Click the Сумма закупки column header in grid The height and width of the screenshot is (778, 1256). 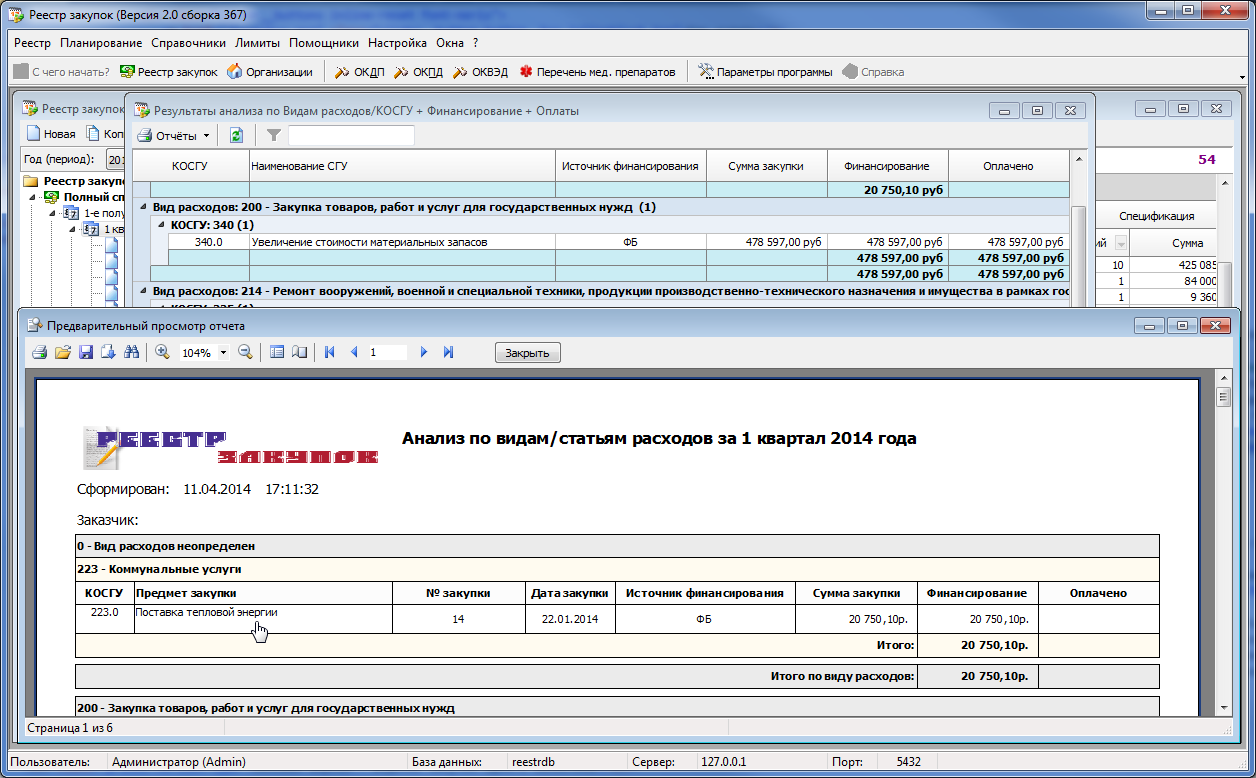pyautogui.click(x=767, y=166)
